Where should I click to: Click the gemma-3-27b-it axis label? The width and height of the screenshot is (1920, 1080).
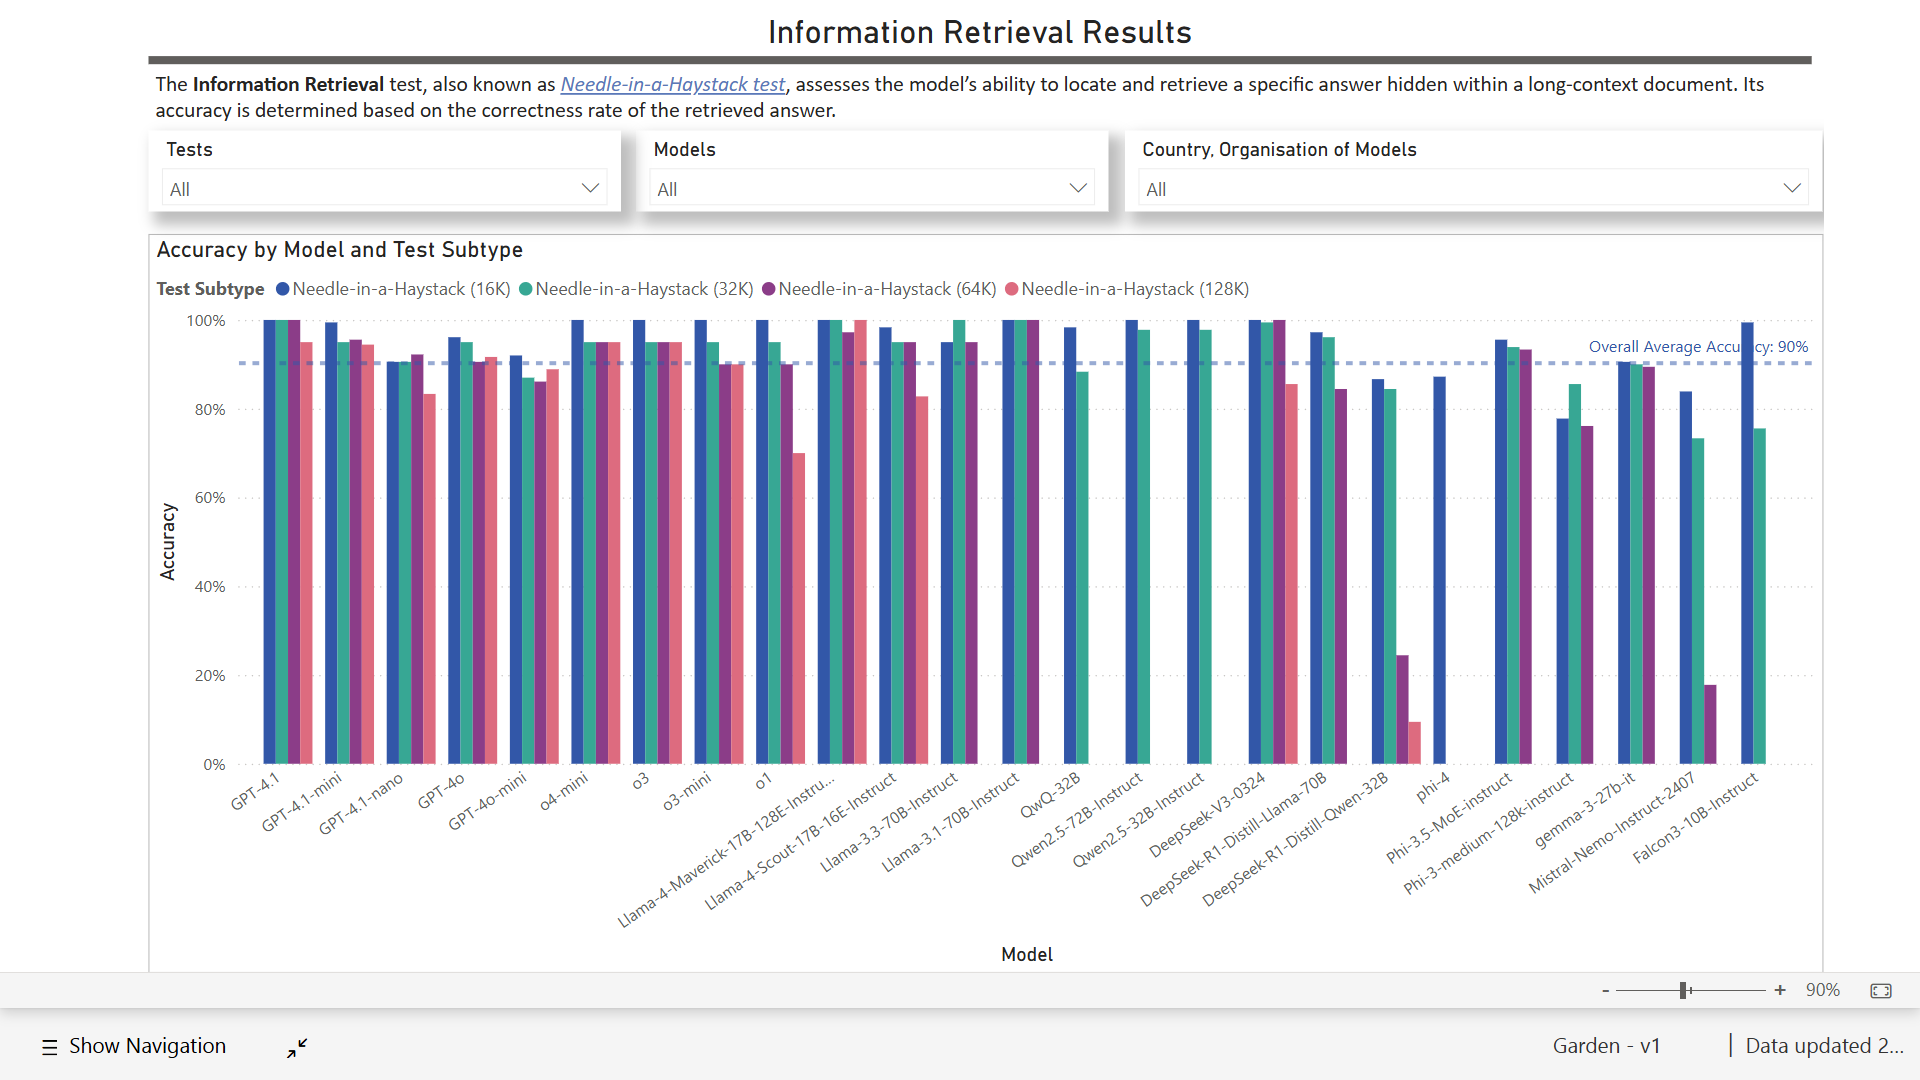pos(1585,810)
